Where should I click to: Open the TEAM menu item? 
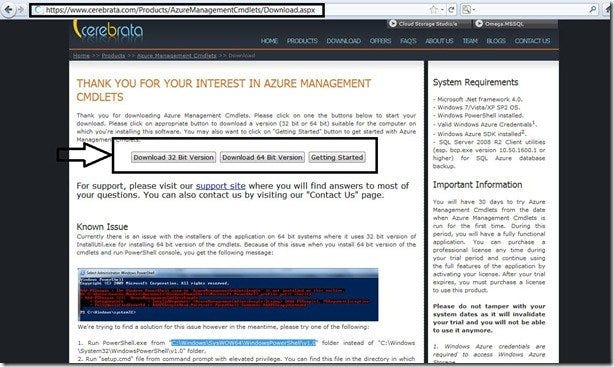[x=470, y=41]
